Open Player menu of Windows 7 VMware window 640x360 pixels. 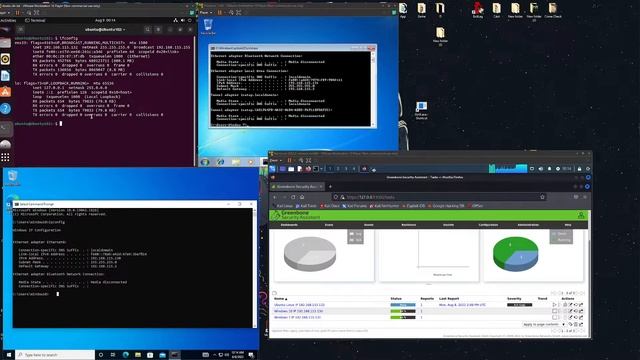[206, 13]
